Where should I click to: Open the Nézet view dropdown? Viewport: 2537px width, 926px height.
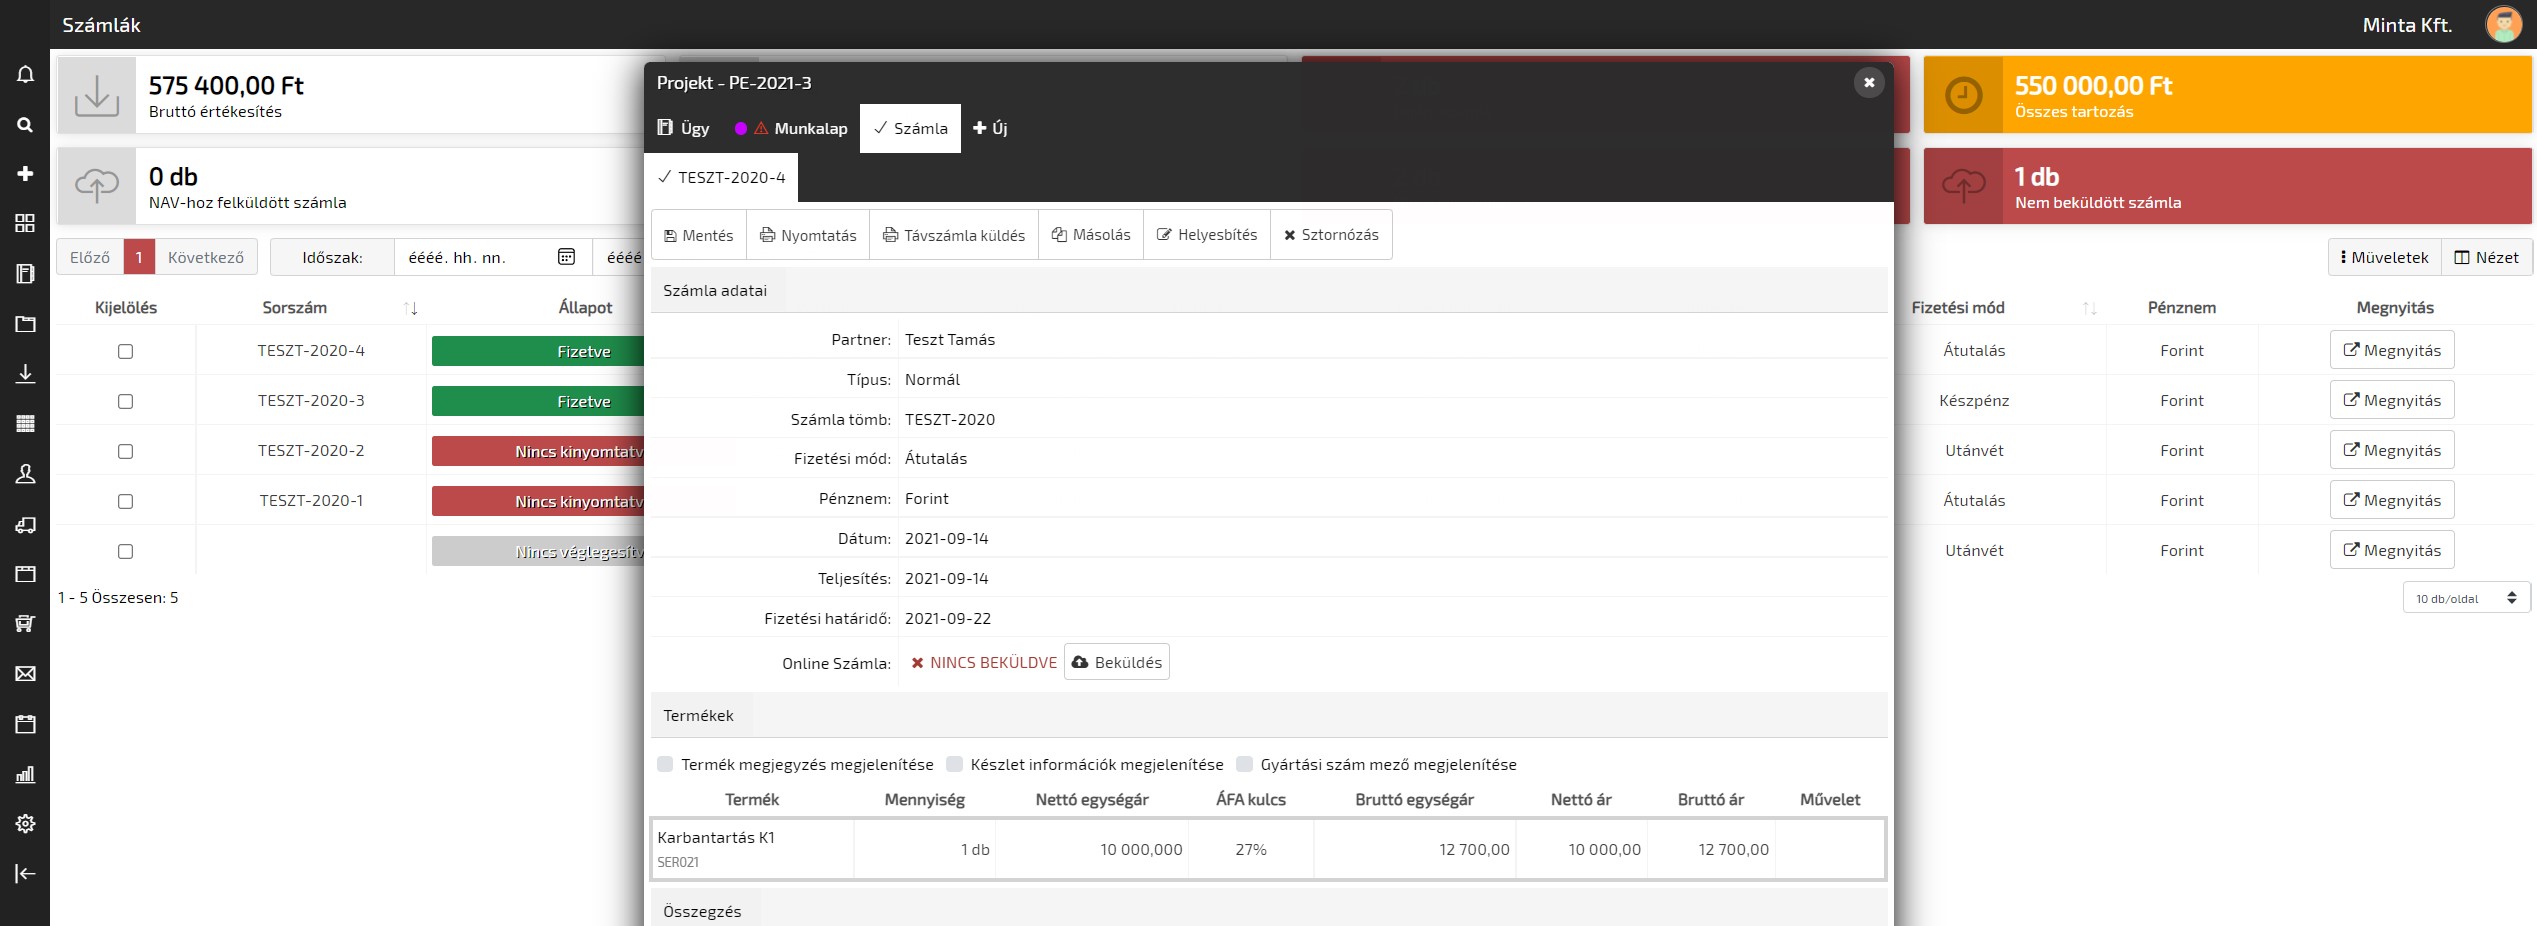click(x=2486, y=258)
